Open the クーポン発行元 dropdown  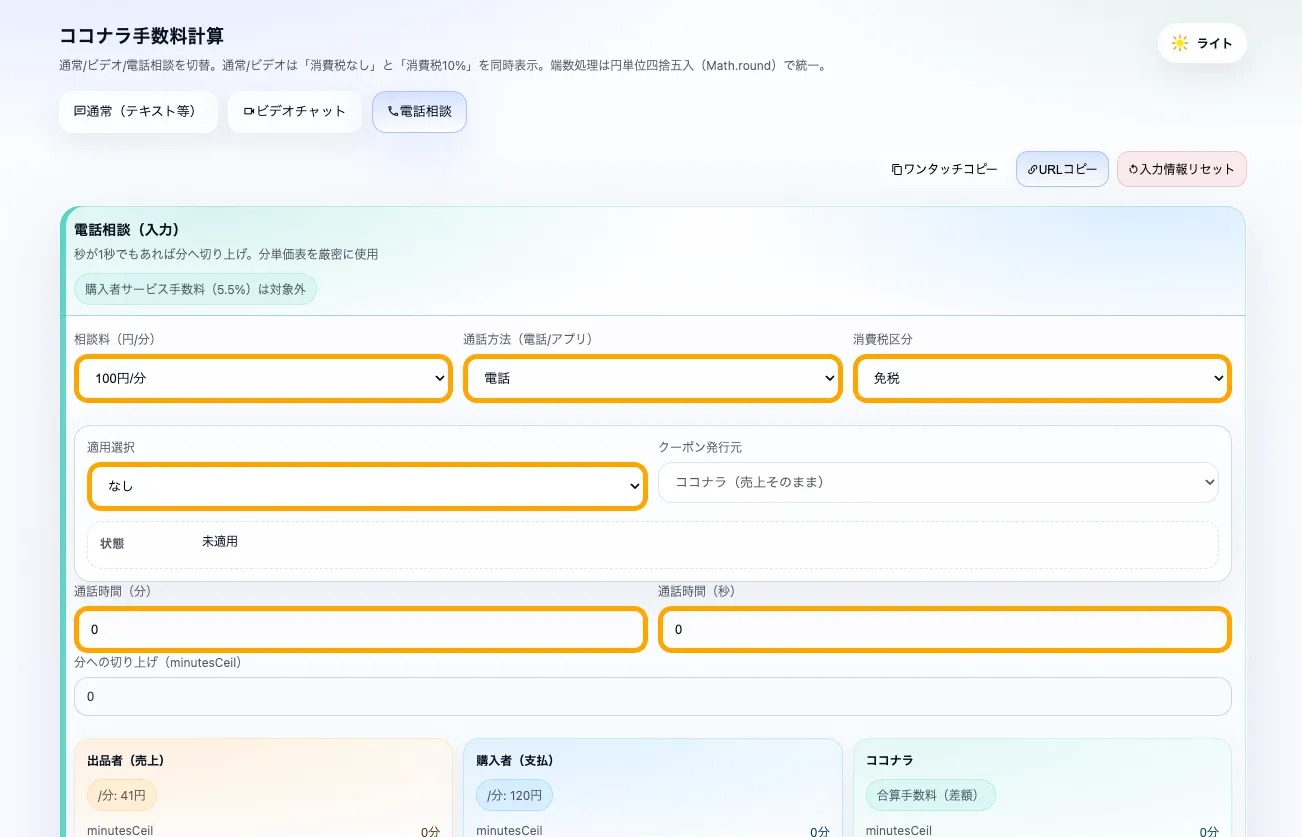click(938, 482)
